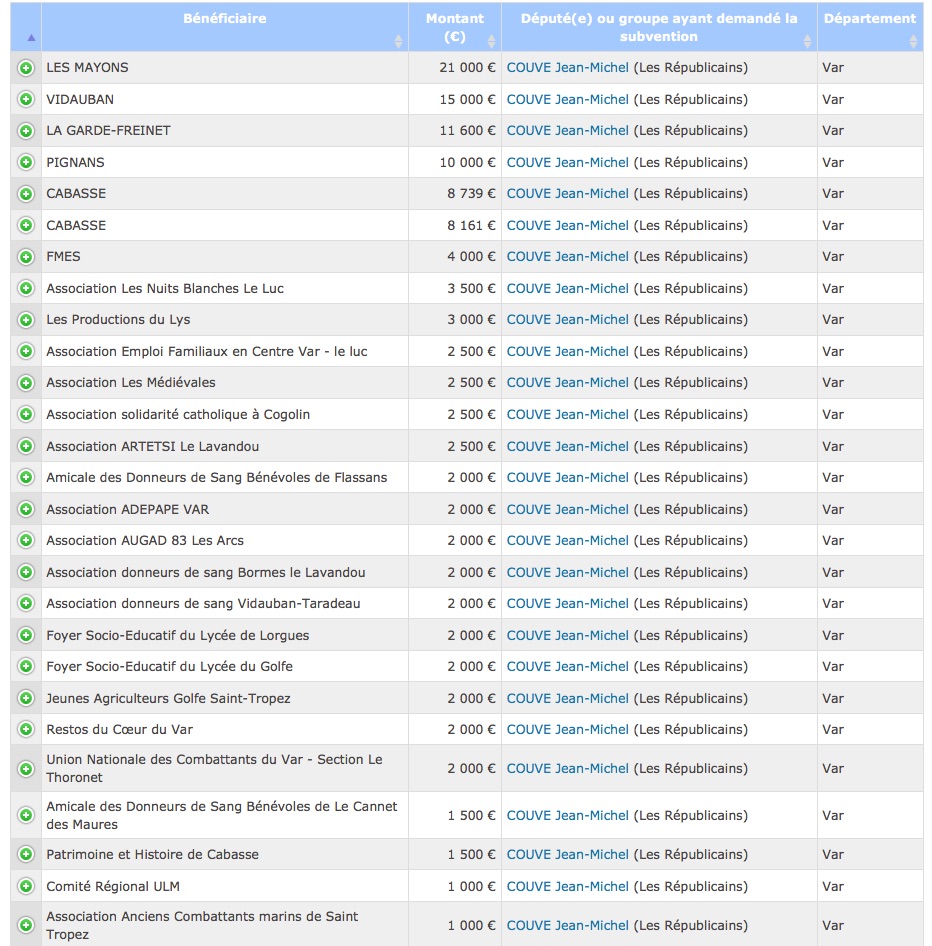Open COUVE Jean-Michel link in PIGNANS row
932x946 pixels.
coord(568,162)
